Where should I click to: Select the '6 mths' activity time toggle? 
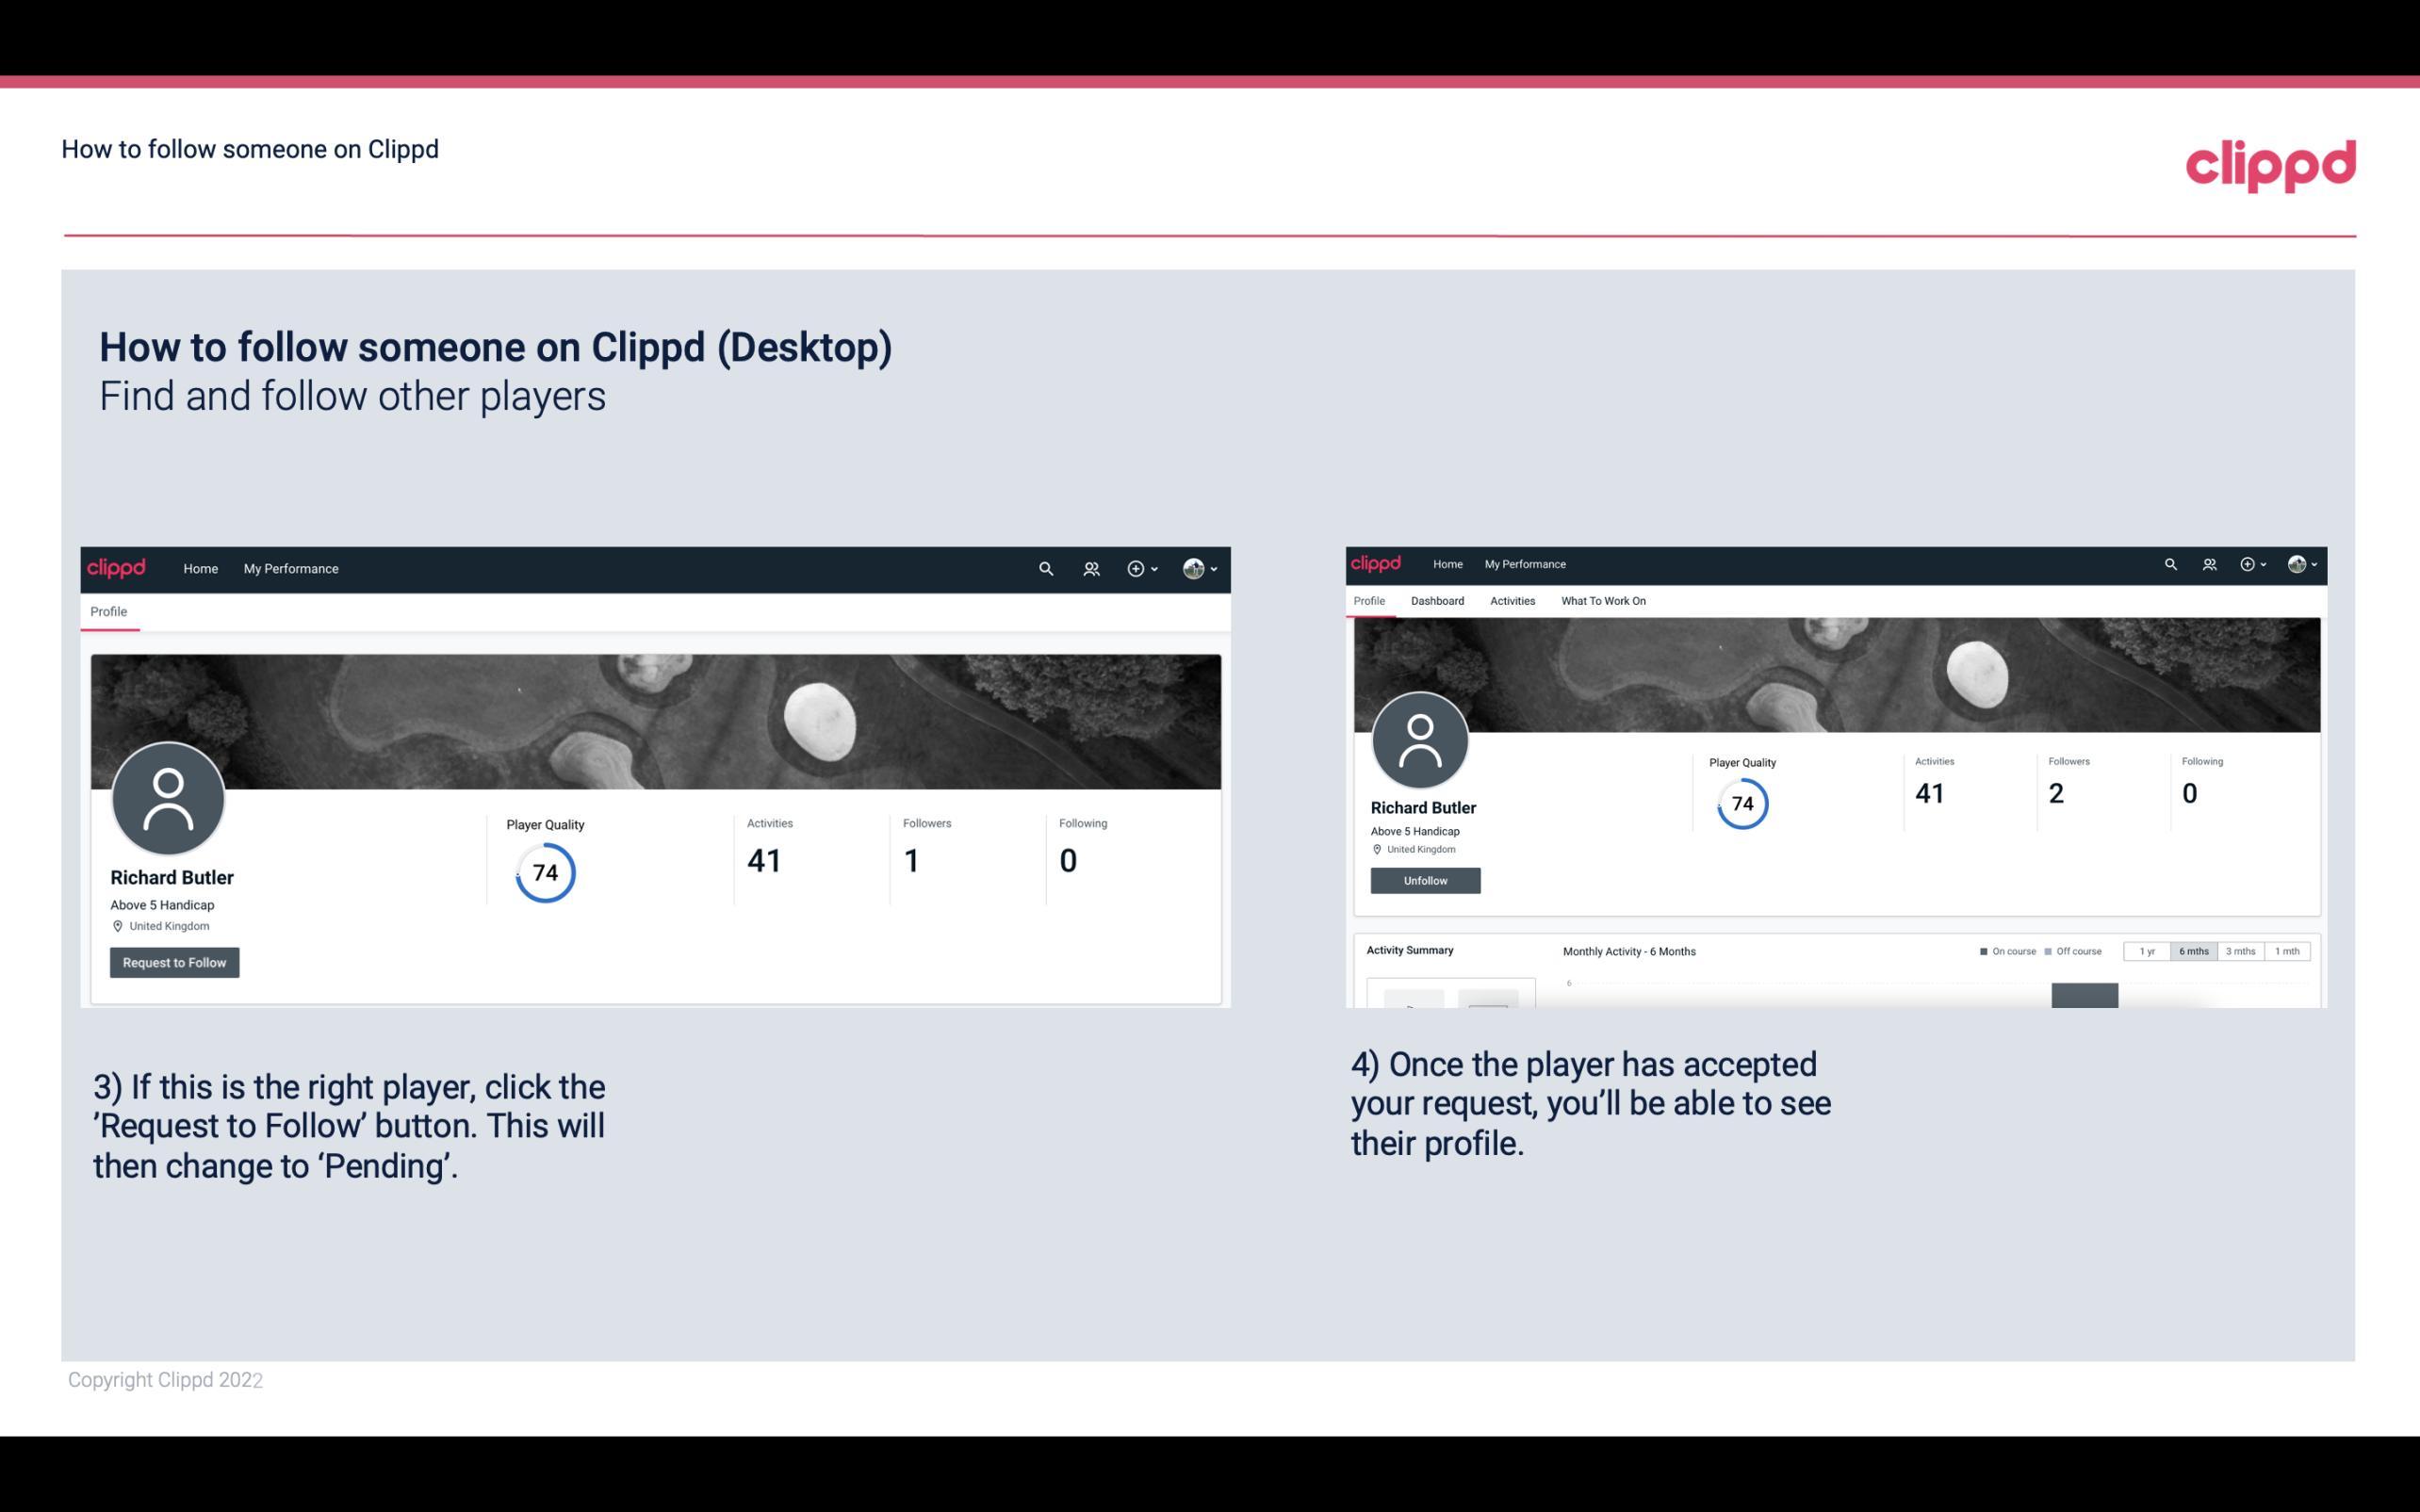click(x=2192, y=950)
